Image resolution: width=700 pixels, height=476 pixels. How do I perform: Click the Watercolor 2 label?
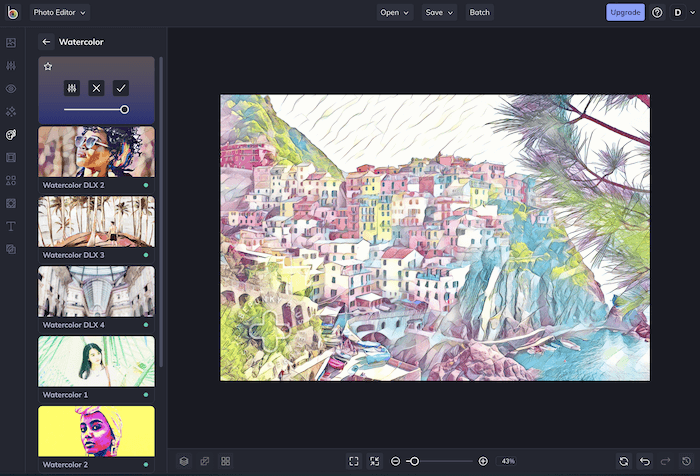(65, 465)
